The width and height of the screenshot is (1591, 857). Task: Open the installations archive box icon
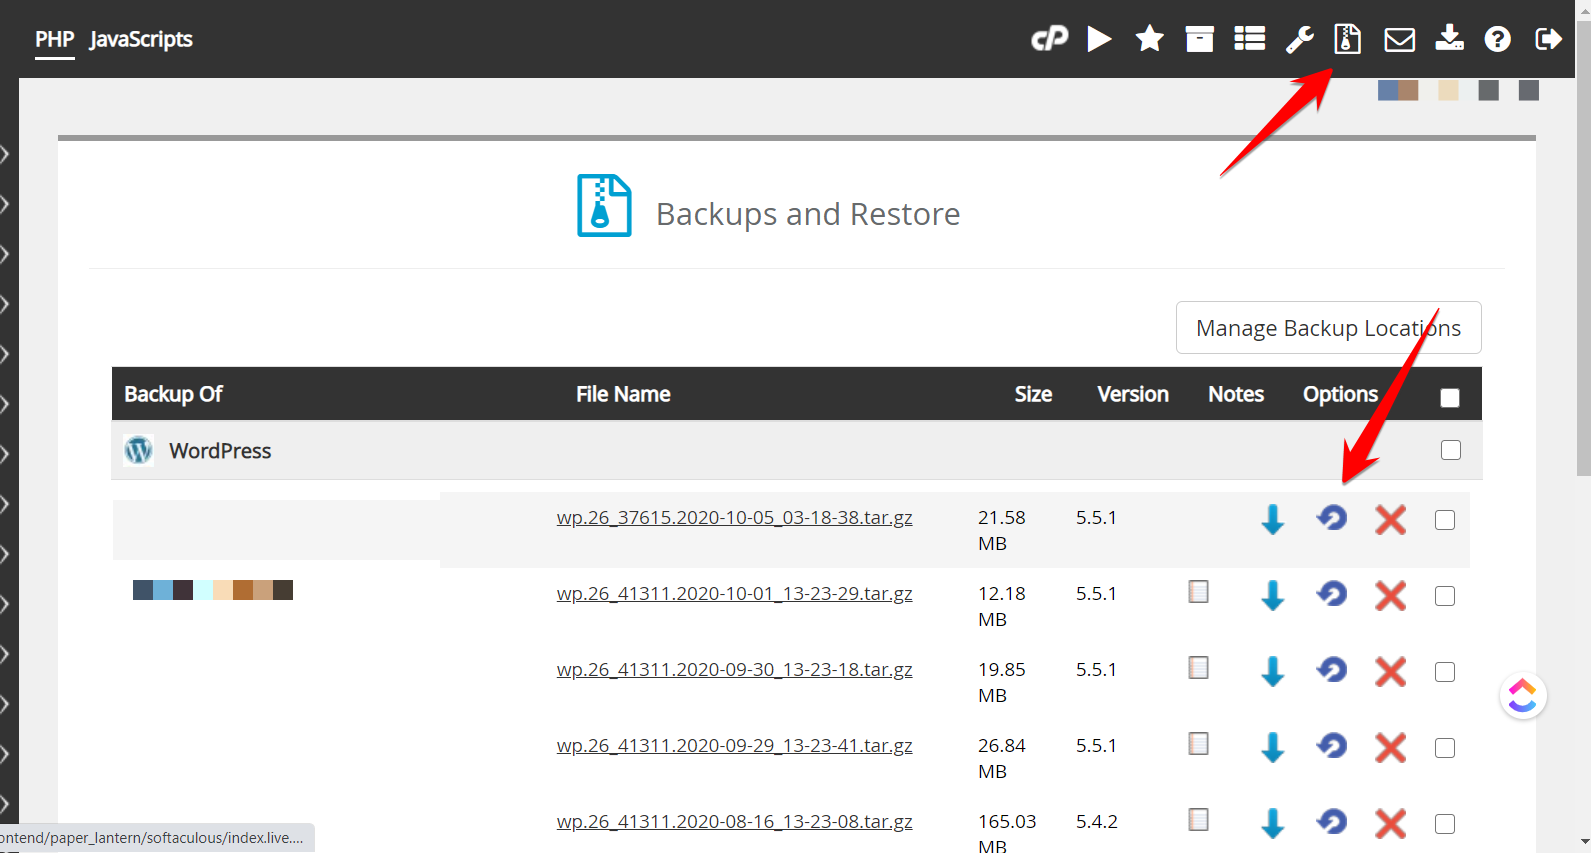1199,39
